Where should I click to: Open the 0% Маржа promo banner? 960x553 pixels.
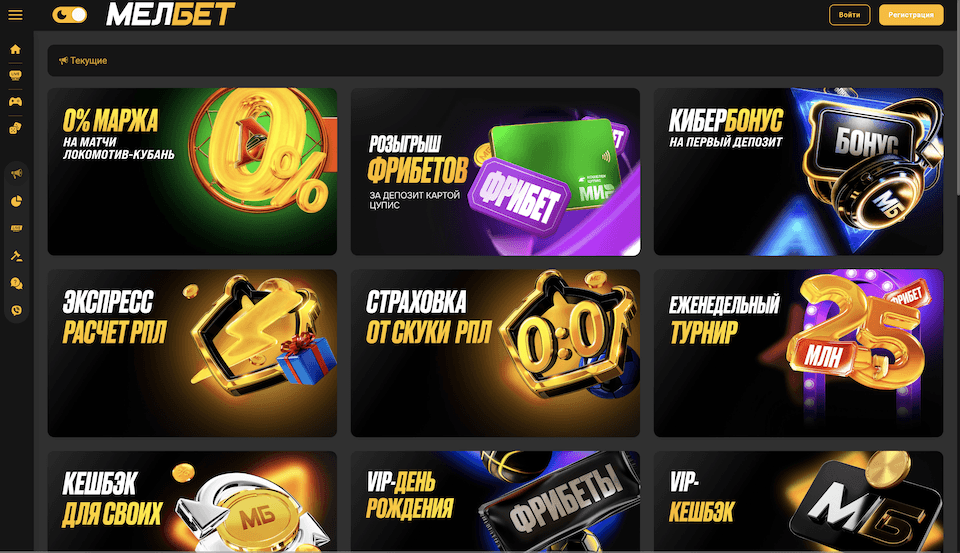tap(192, 171)
